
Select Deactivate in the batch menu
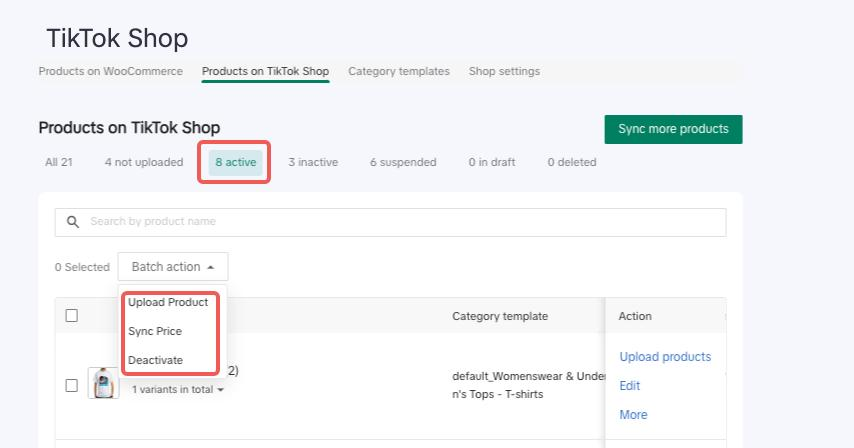point(155,360)
